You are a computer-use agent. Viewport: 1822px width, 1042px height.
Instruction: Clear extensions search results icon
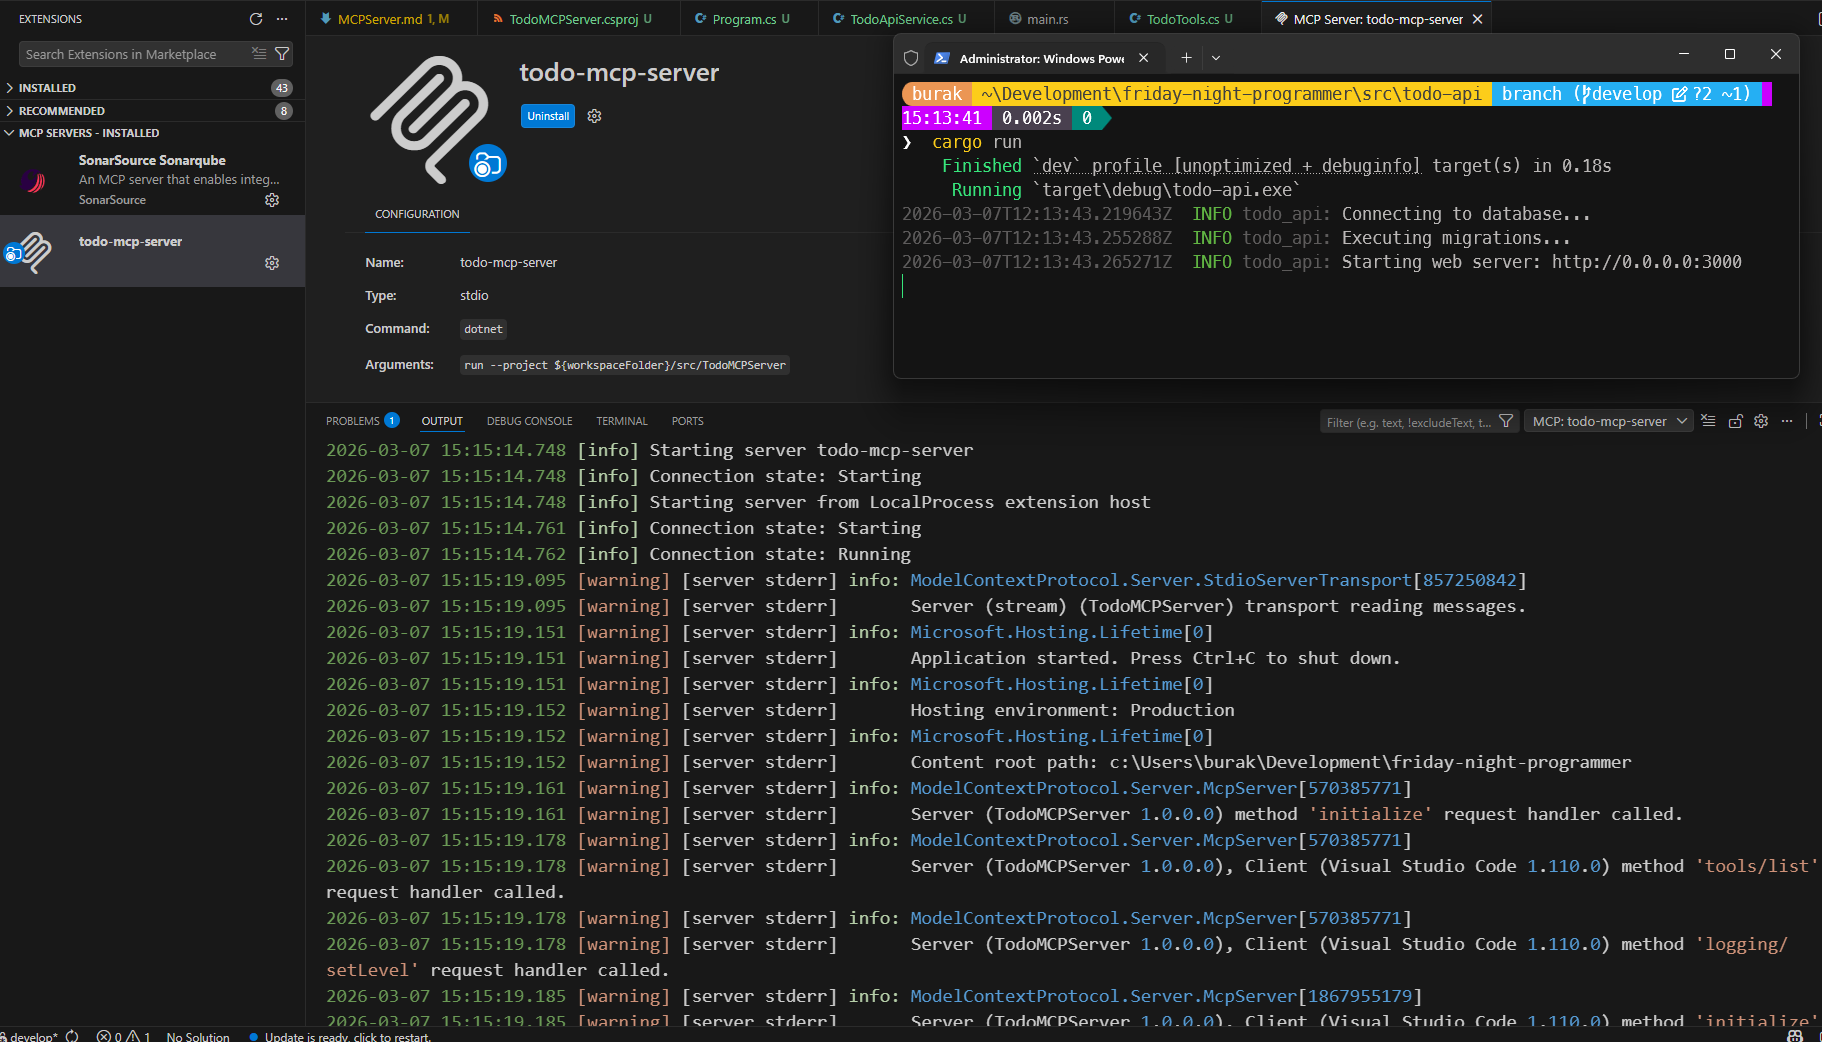pos(259,54)
